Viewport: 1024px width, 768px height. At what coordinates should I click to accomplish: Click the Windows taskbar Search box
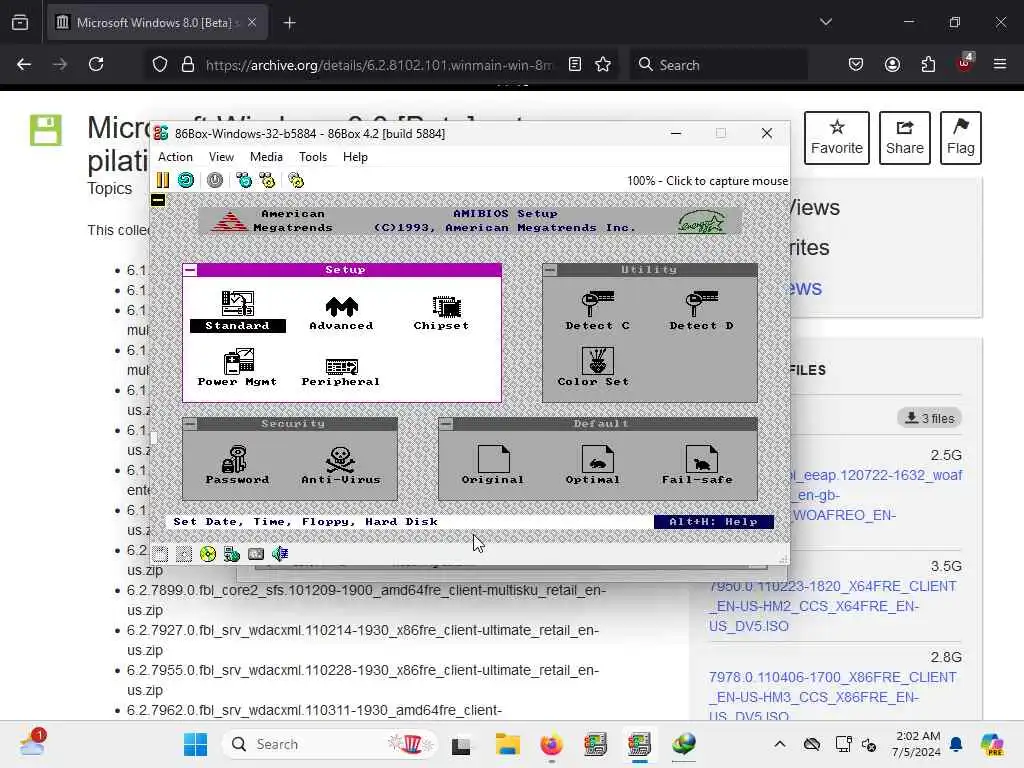coord(330,744)
